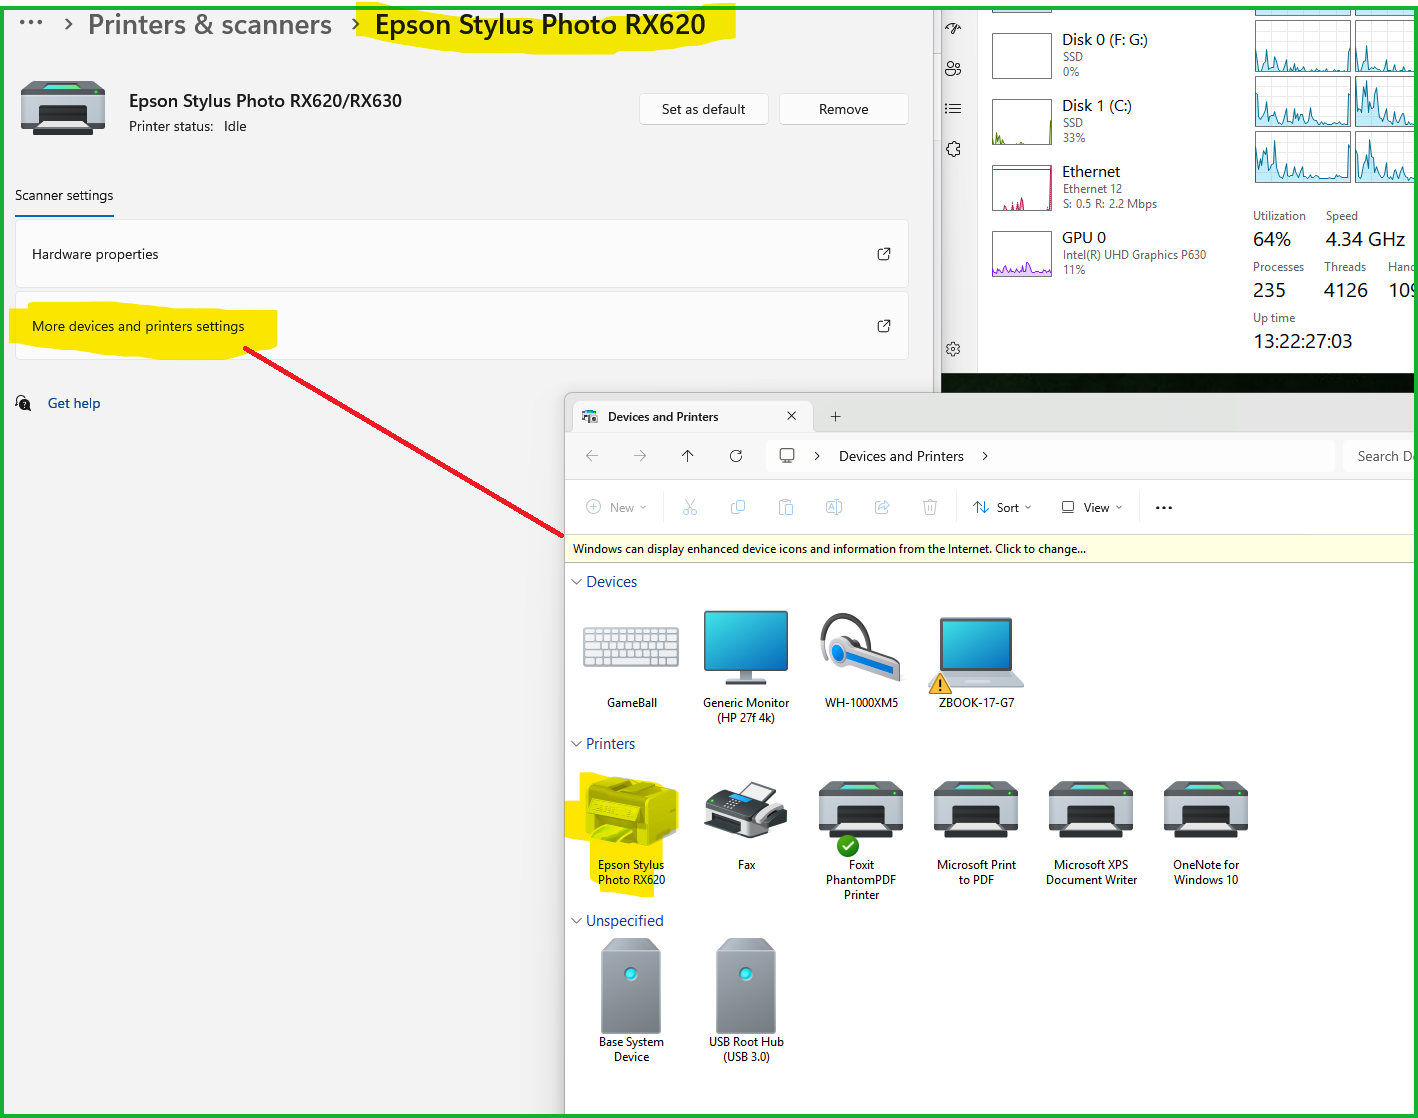The height and width of the screenshot is (1118, 1418).
Task: Select the Foxit PhantomPDF Printer icon
Action: 861,838
